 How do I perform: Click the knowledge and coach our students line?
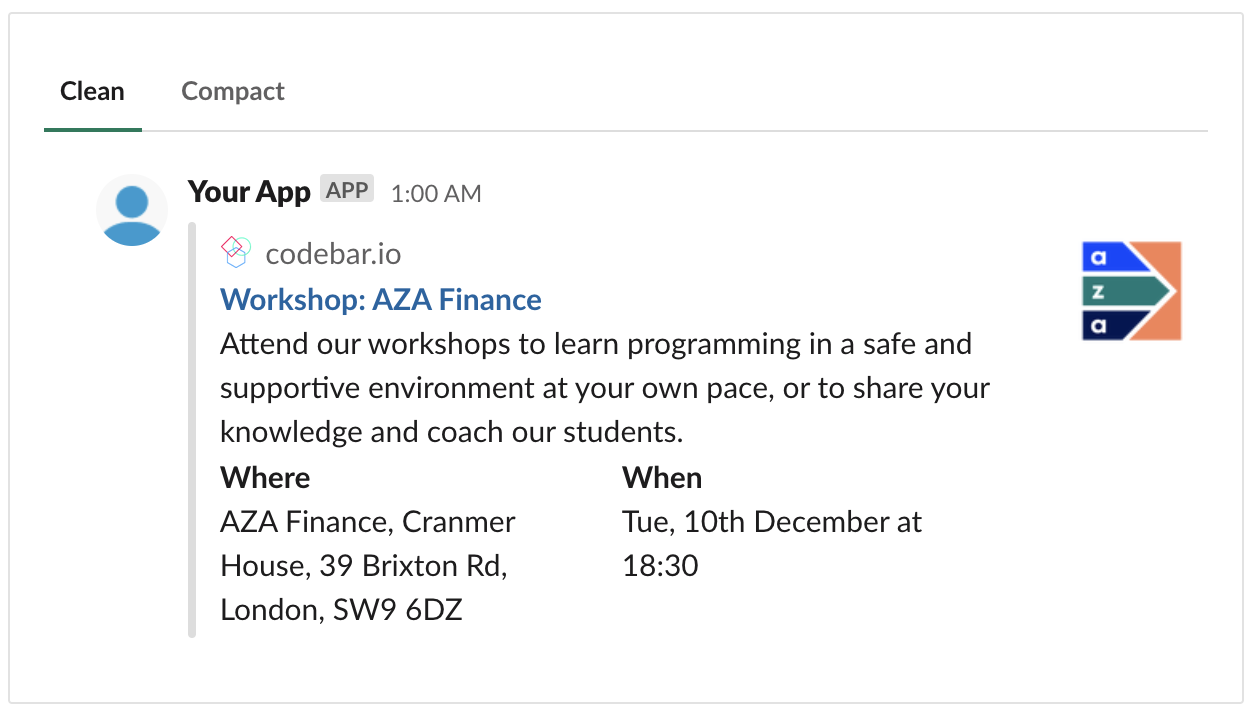click(451, 432)
